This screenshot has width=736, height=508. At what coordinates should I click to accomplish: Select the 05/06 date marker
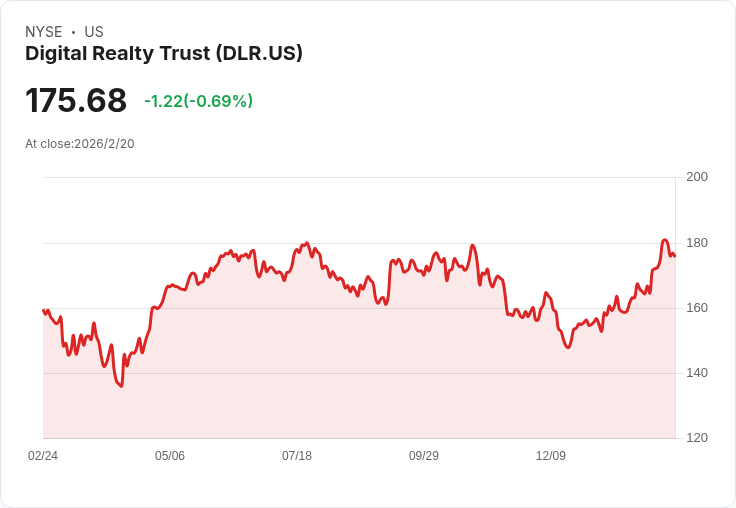click(170, 456)
